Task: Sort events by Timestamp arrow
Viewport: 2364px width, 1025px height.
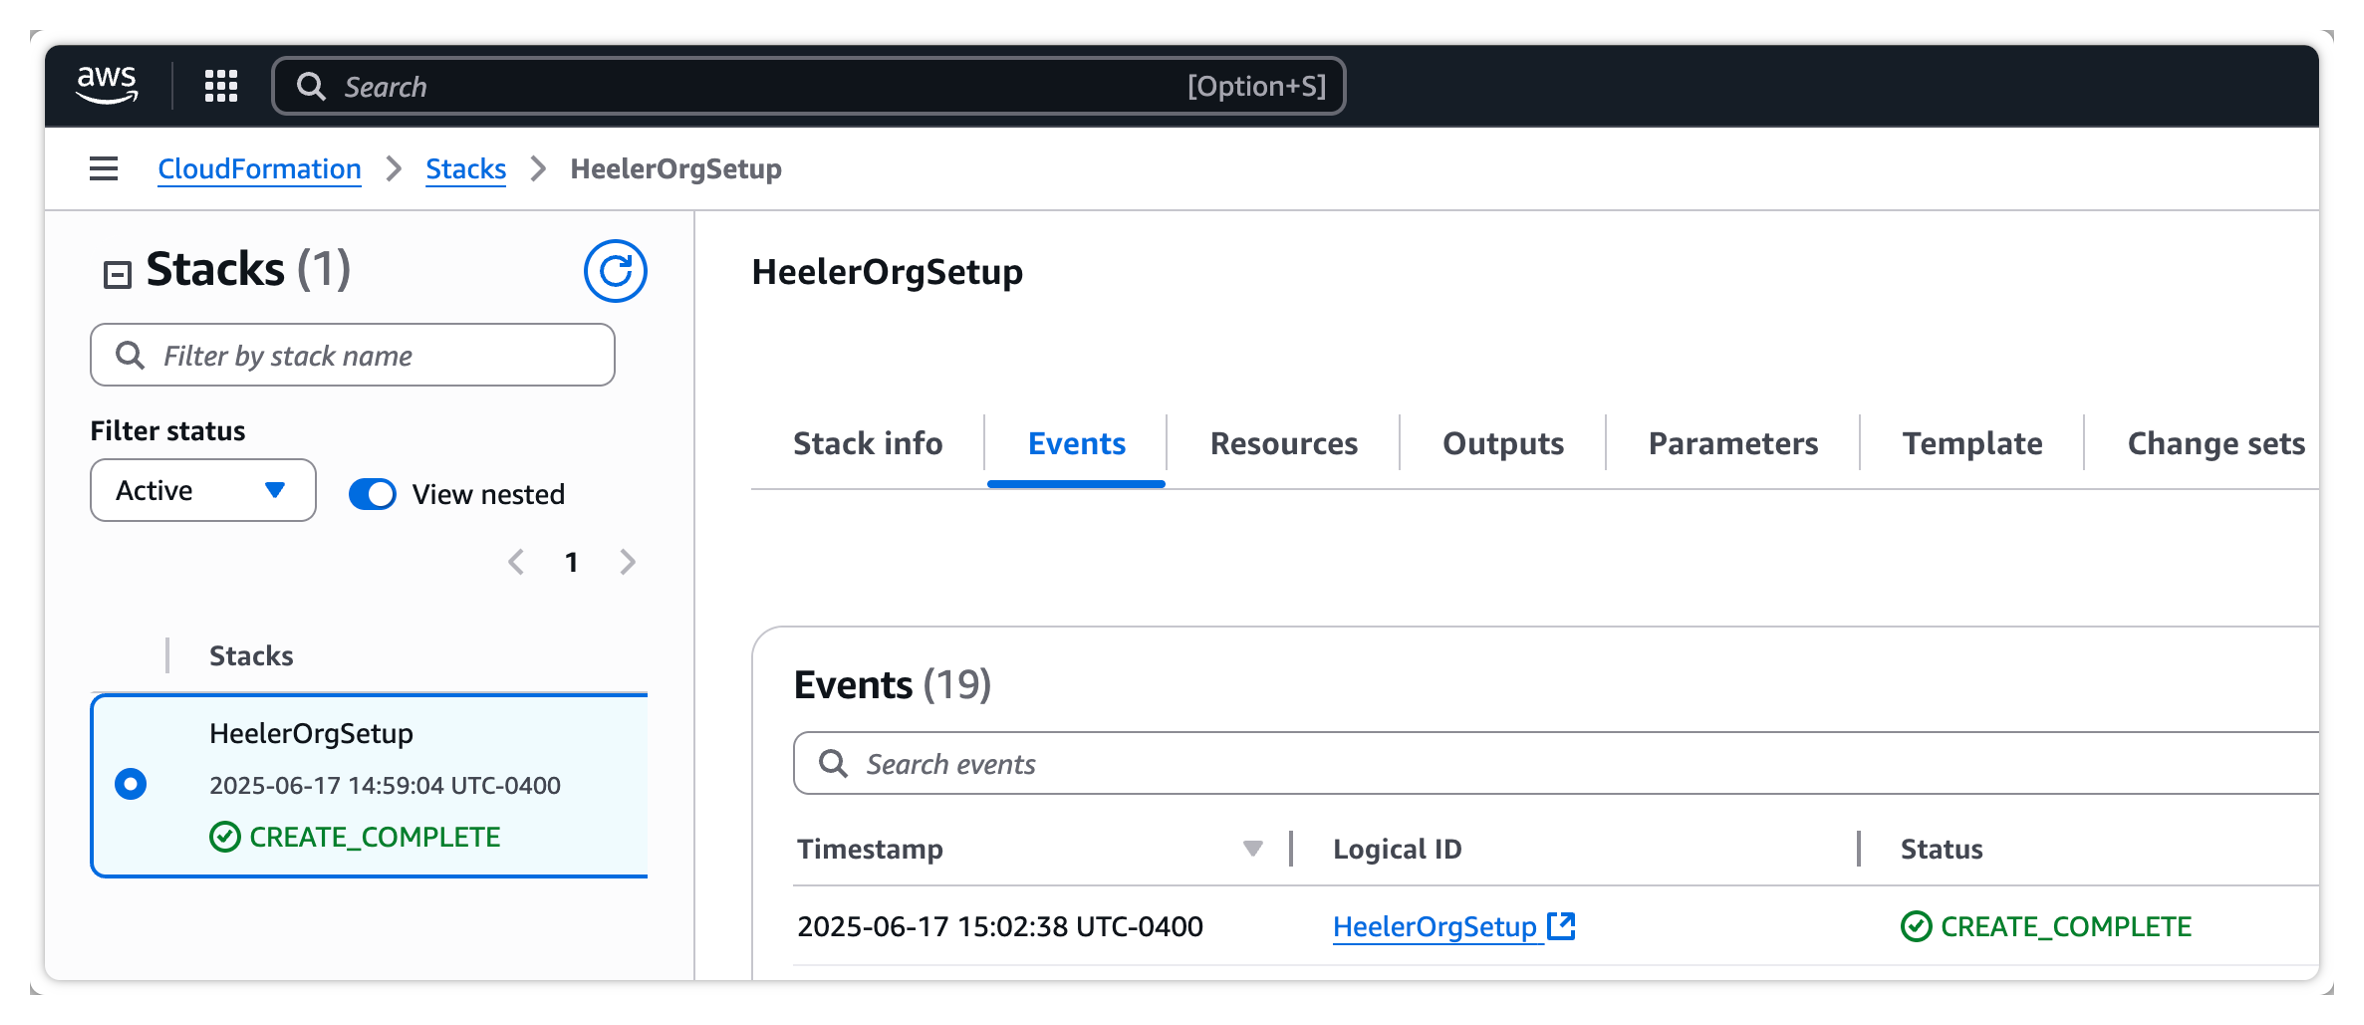Action: [x=1252, y=849]
